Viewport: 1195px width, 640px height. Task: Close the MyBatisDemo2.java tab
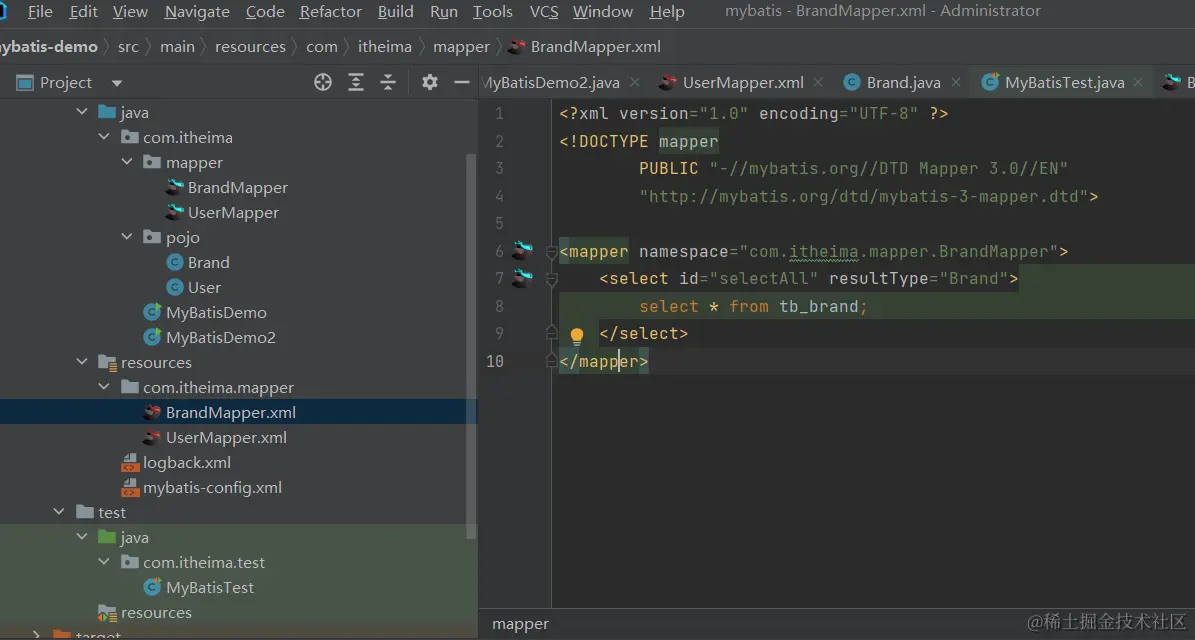coord(635,82)
